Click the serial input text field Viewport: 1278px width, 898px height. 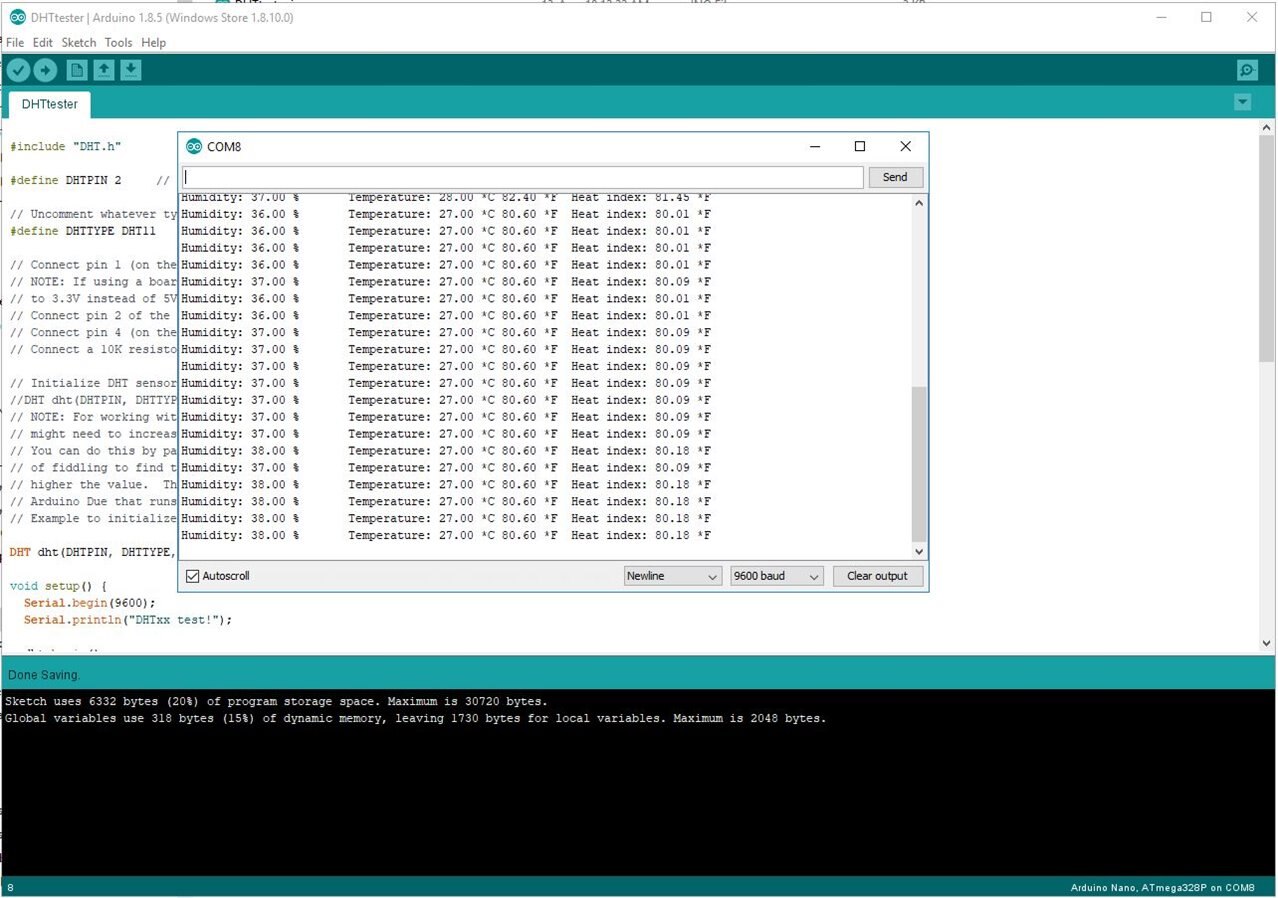(x=522, y=177)
